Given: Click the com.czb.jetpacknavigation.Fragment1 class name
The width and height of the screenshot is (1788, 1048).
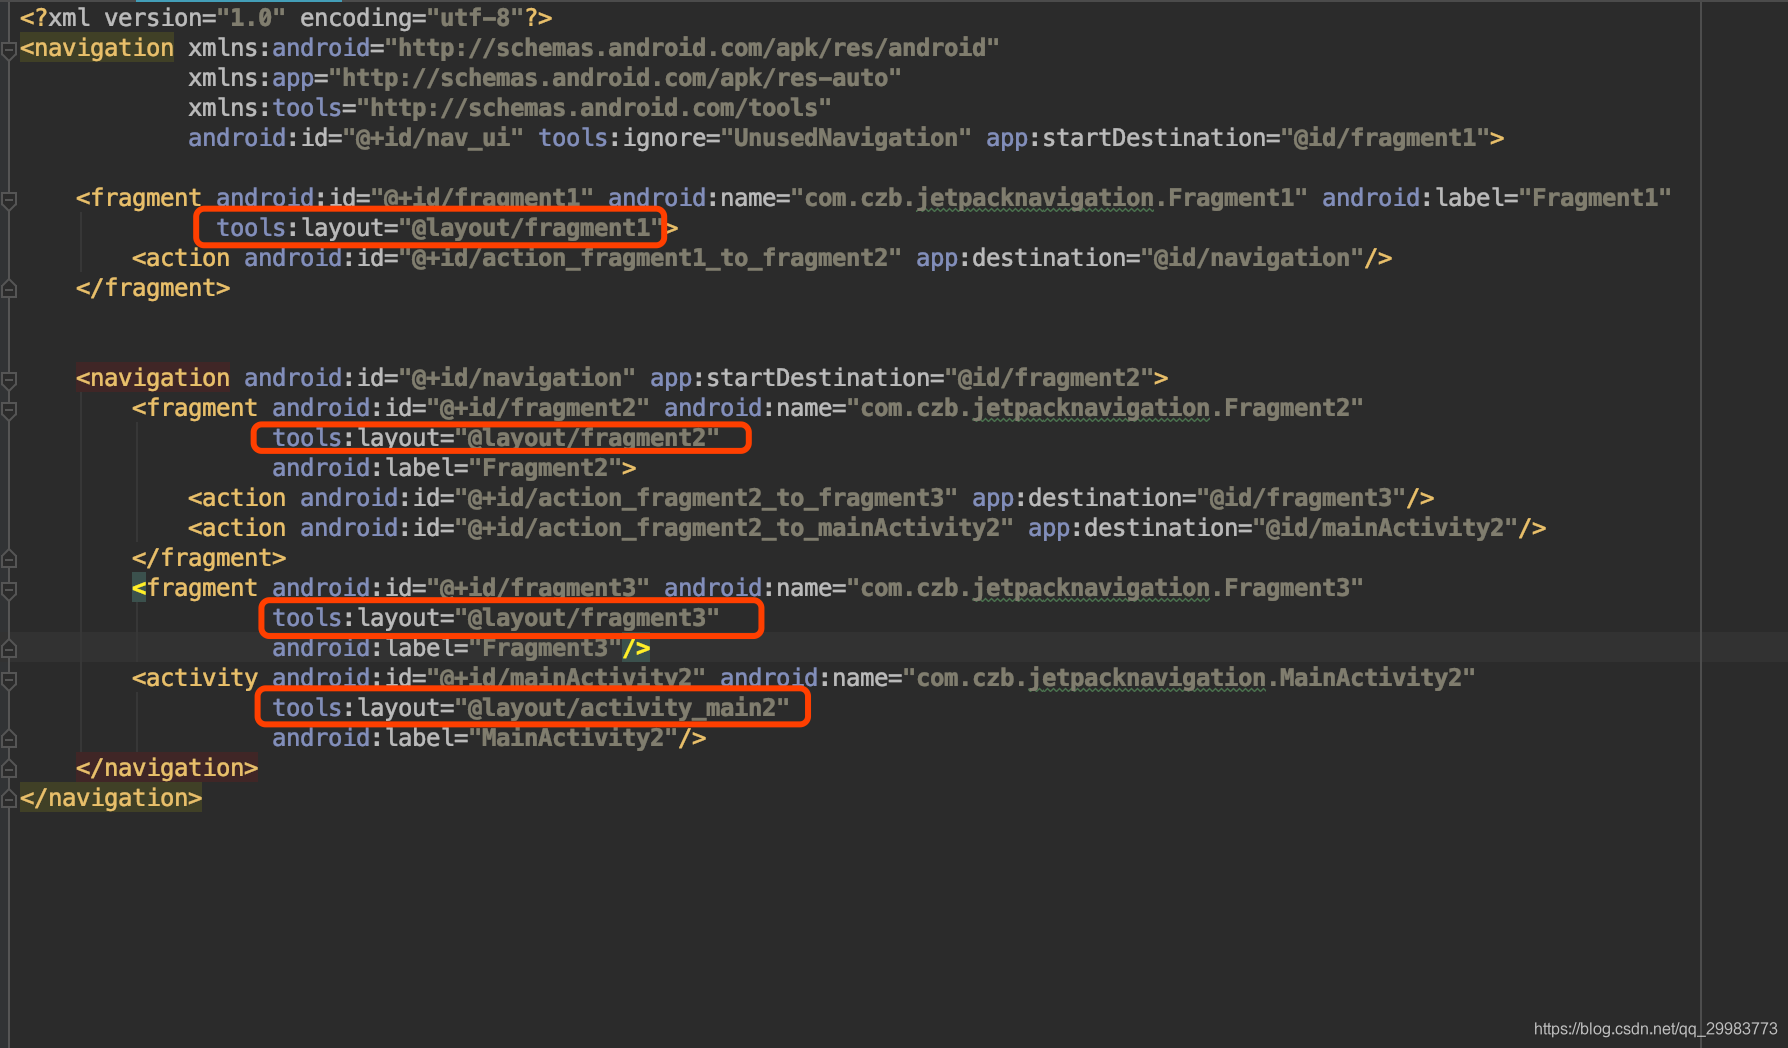Looking at the screenshot, I should tap(1049, 198).
